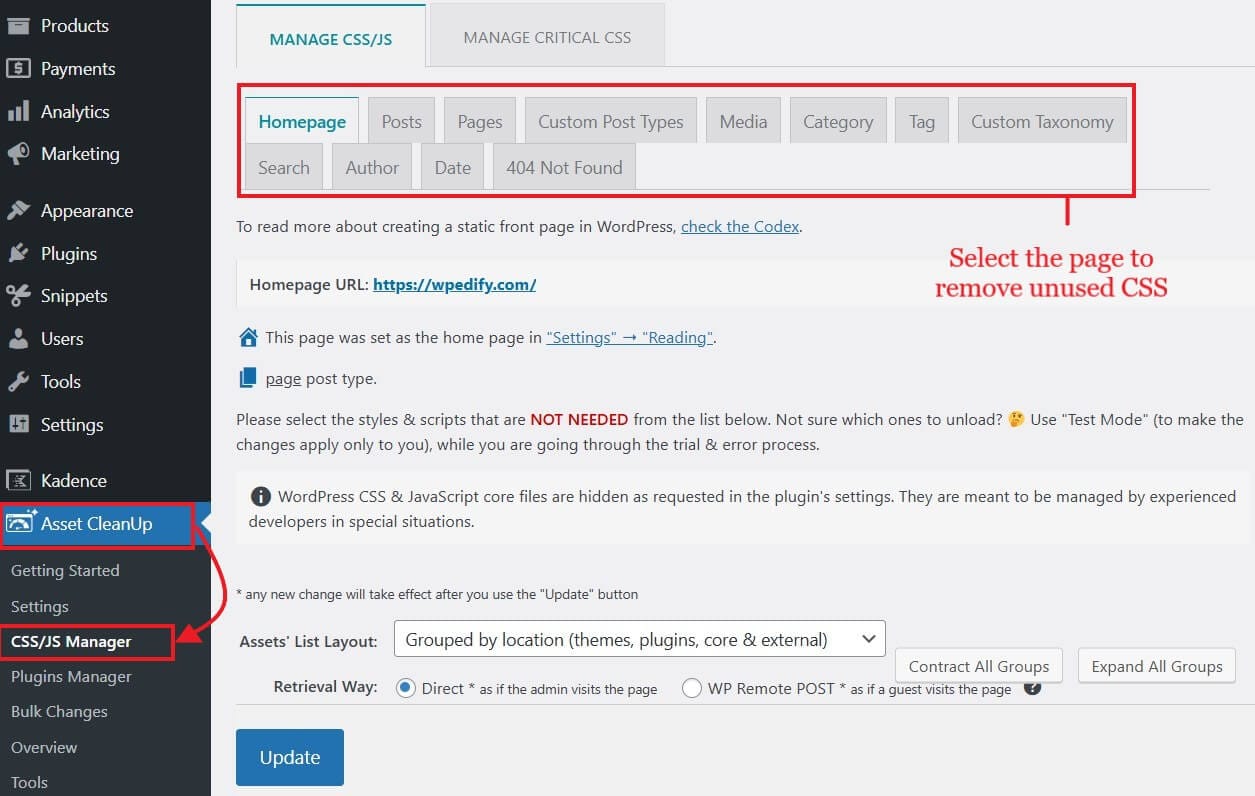Click the Users person icon
1255x796 pixels.
[18, 338]
